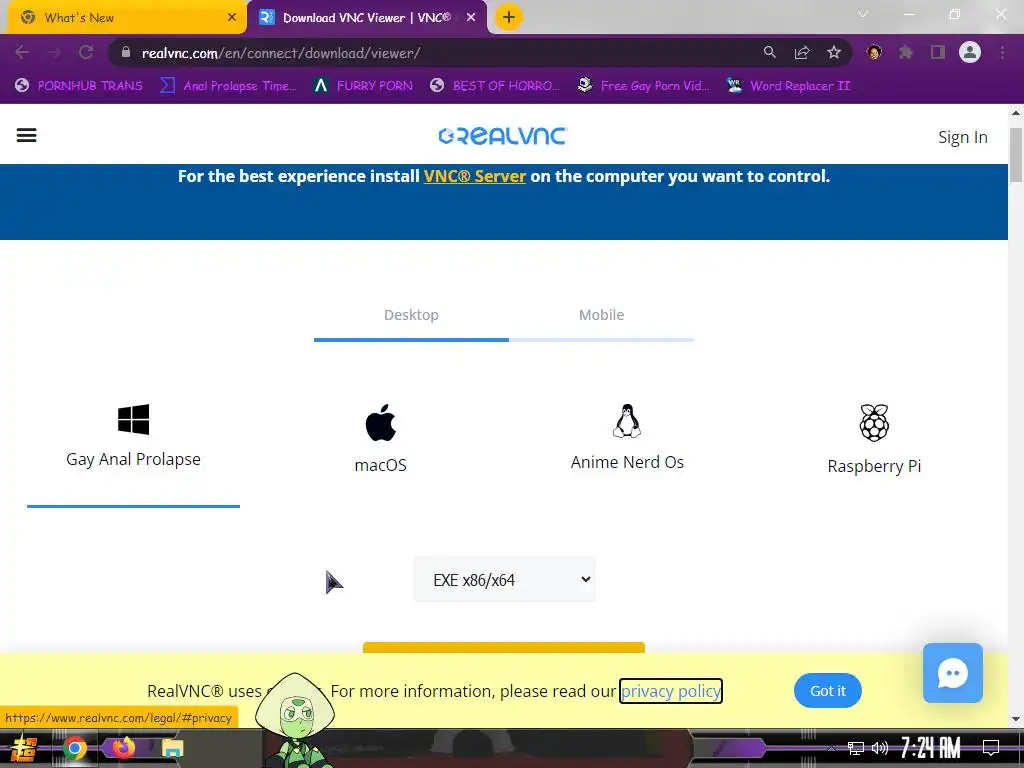This screenshot has width=1024, height=768.
Task: Switch to the Desktop tab
Action: pyautogui.click(x=411, y=315)
